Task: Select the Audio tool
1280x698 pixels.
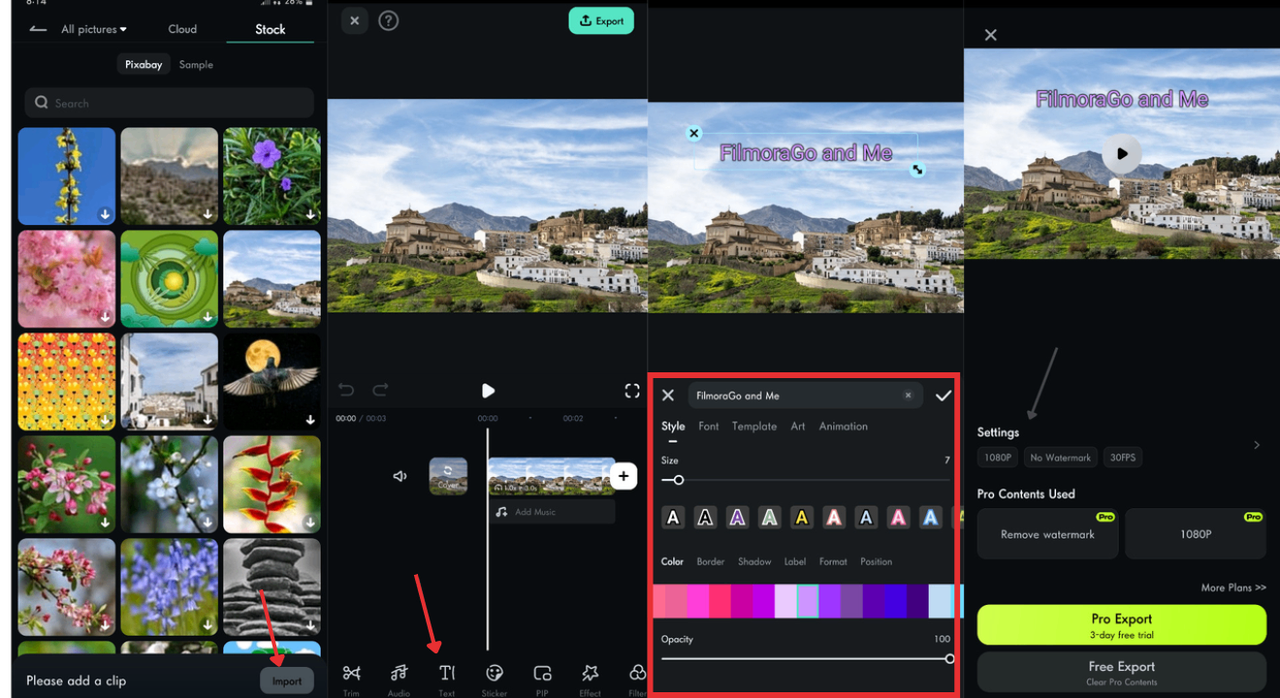Action: click(399, 678)
